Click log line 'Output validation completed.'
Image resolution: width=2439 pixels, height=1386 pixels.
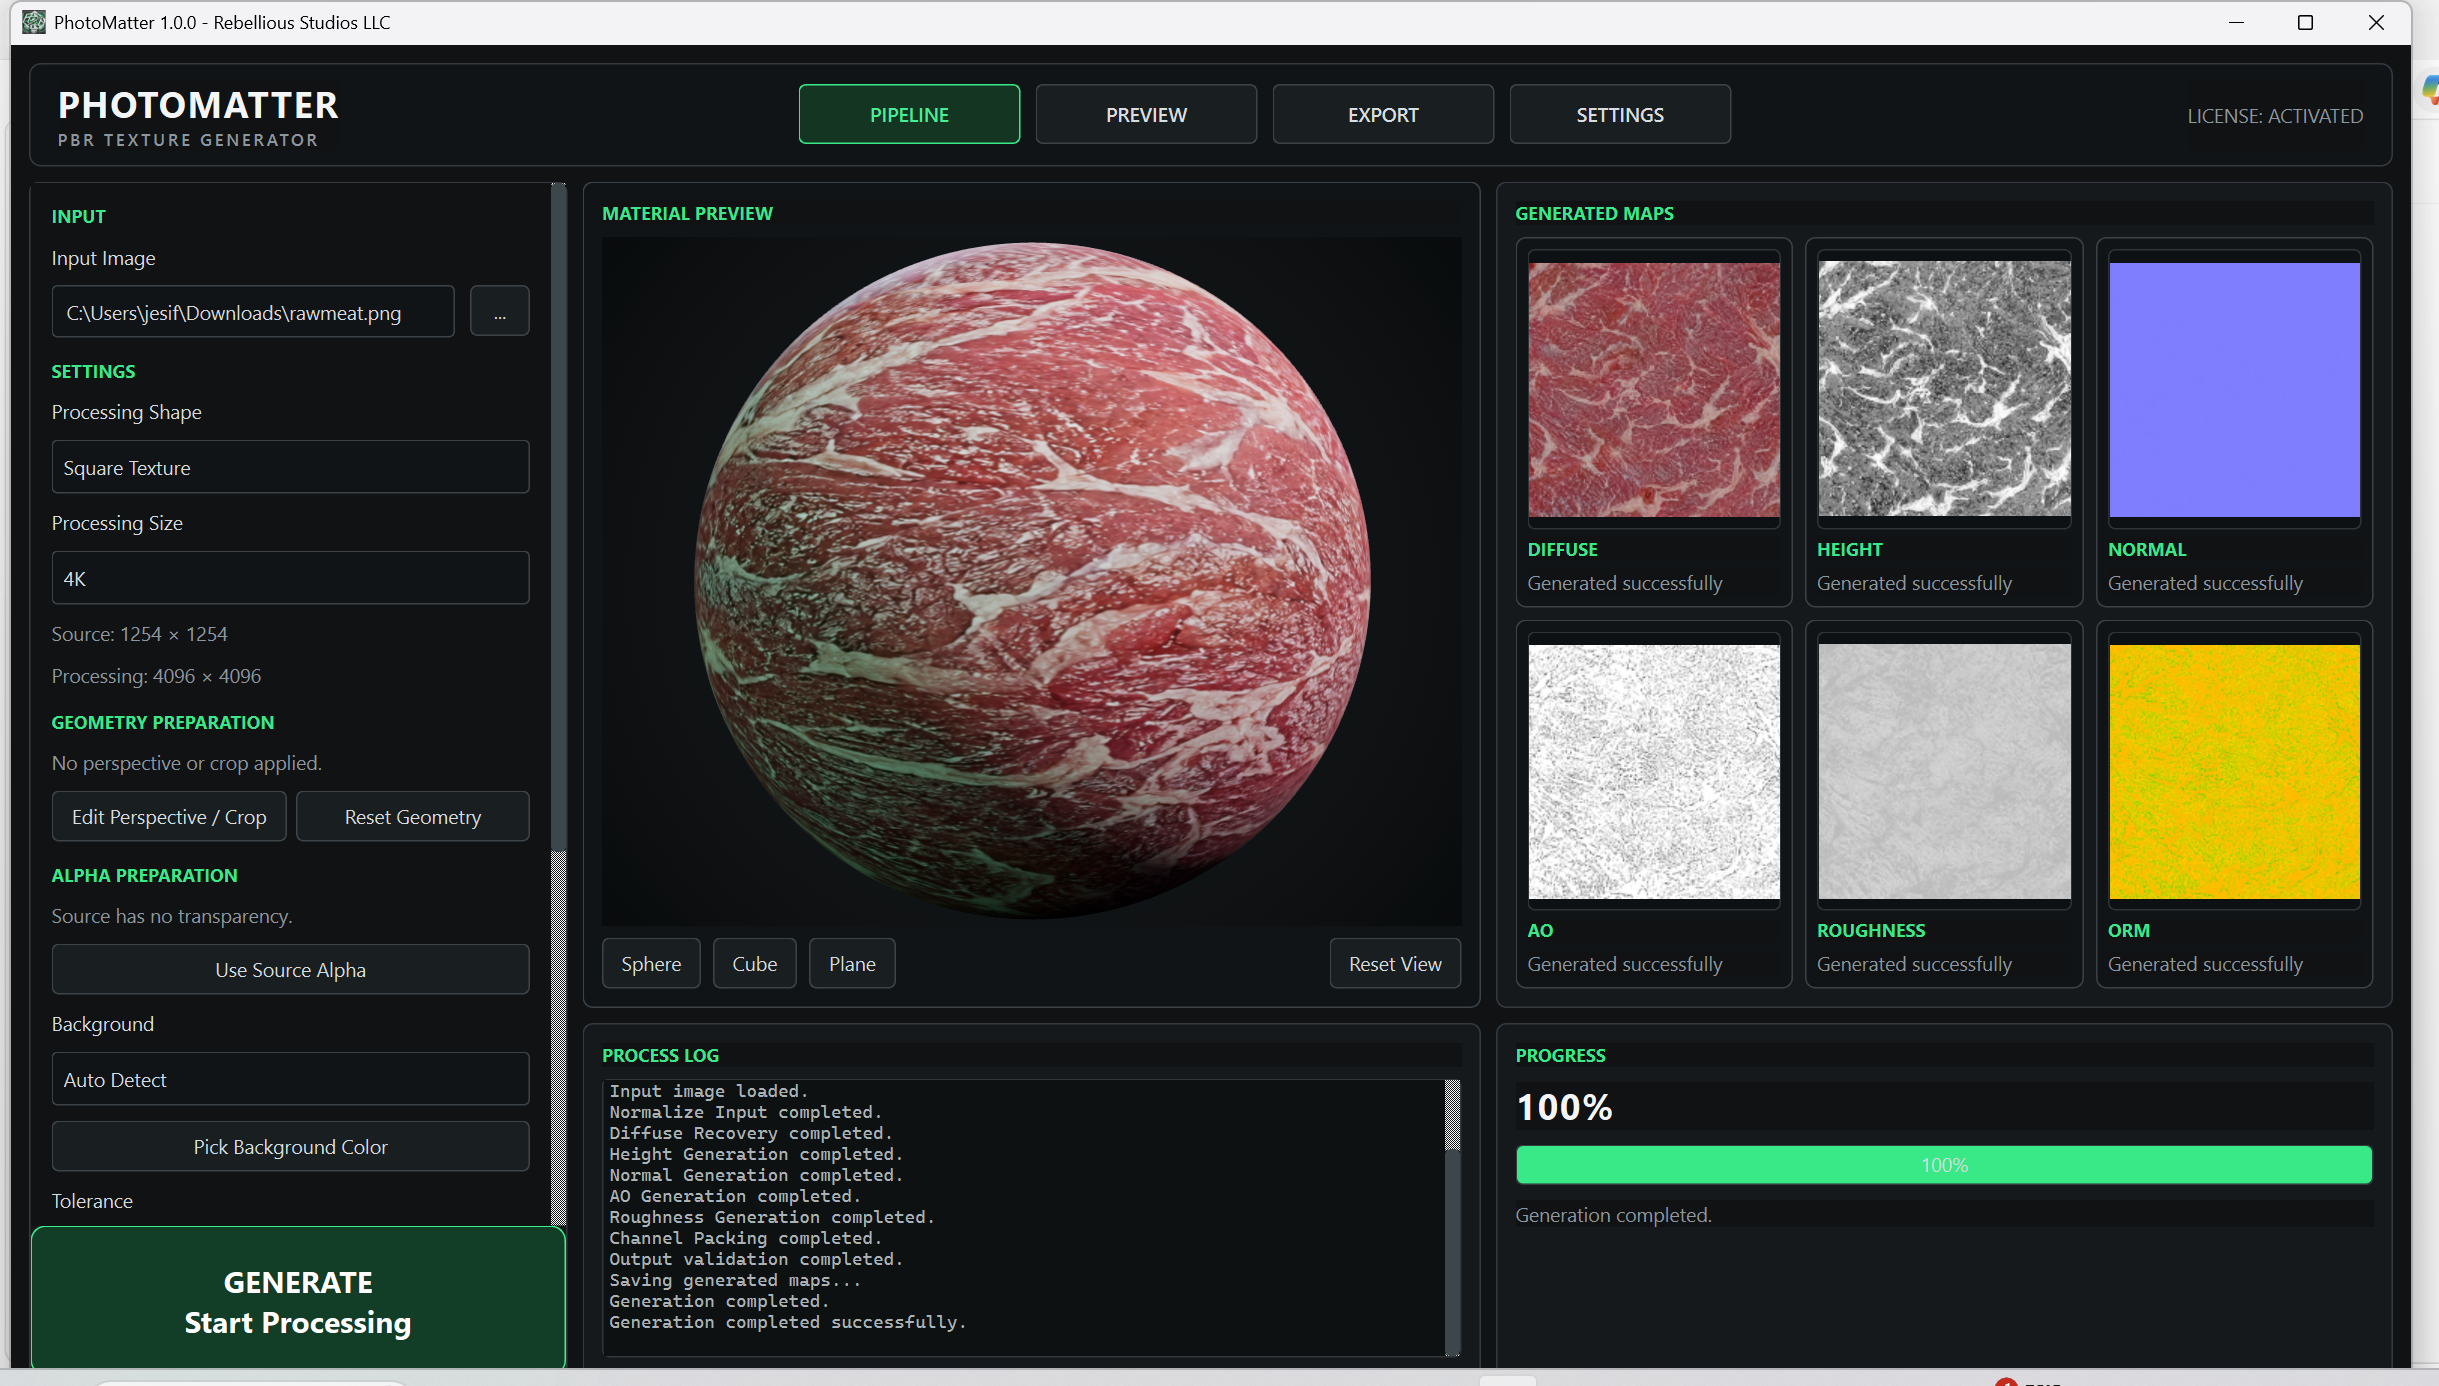click(756, 1258)
